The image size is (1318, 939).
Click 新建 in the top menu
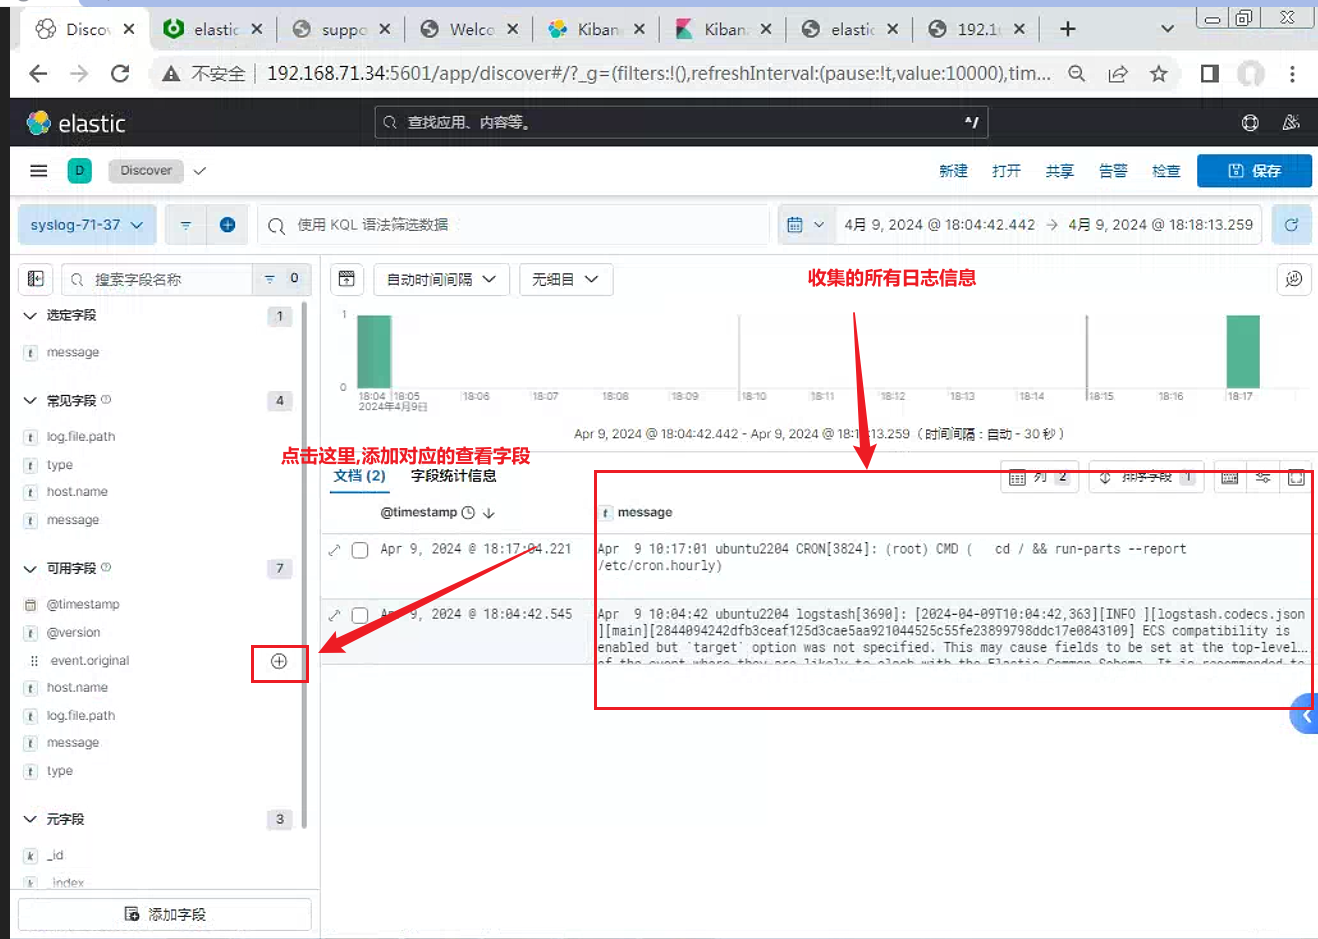[x=953, y=171]
